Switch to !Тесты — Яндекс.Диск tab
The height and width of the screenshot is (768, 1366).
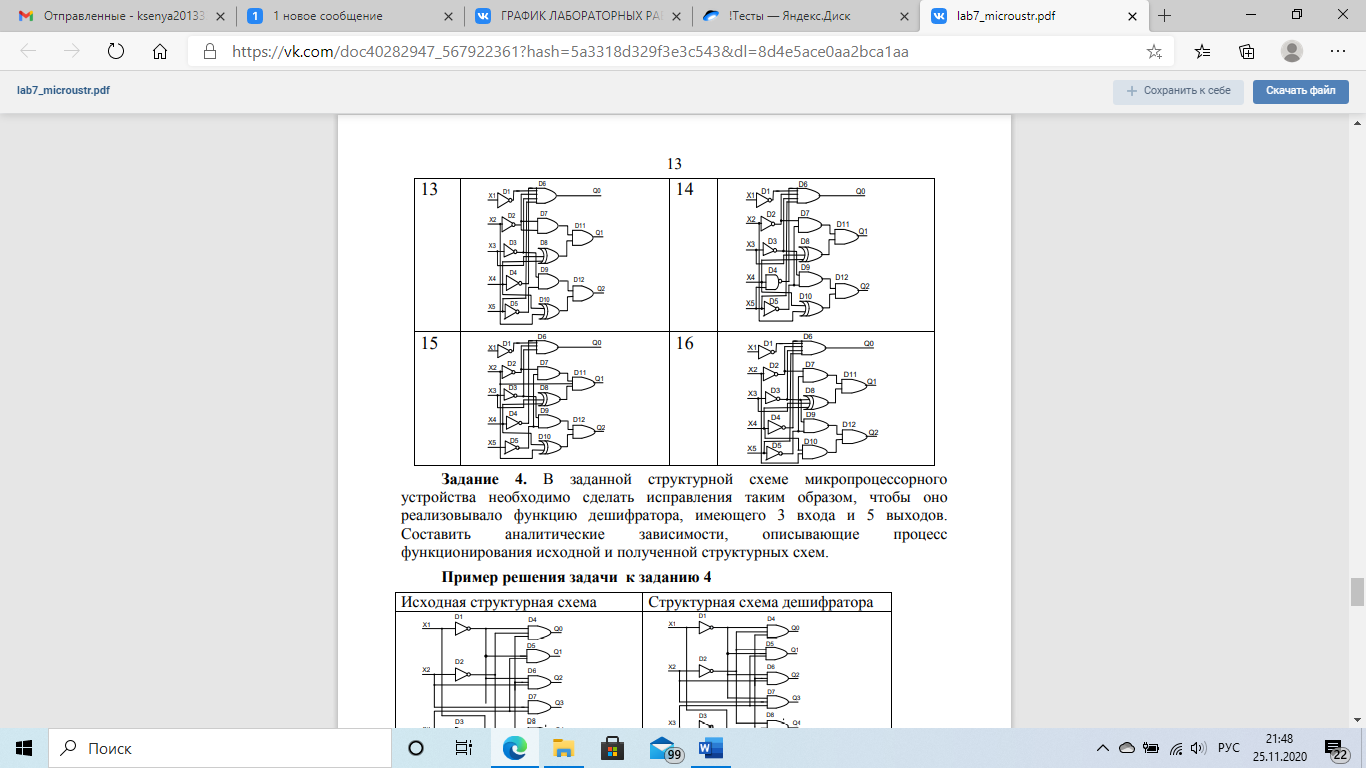coord(805,16)
